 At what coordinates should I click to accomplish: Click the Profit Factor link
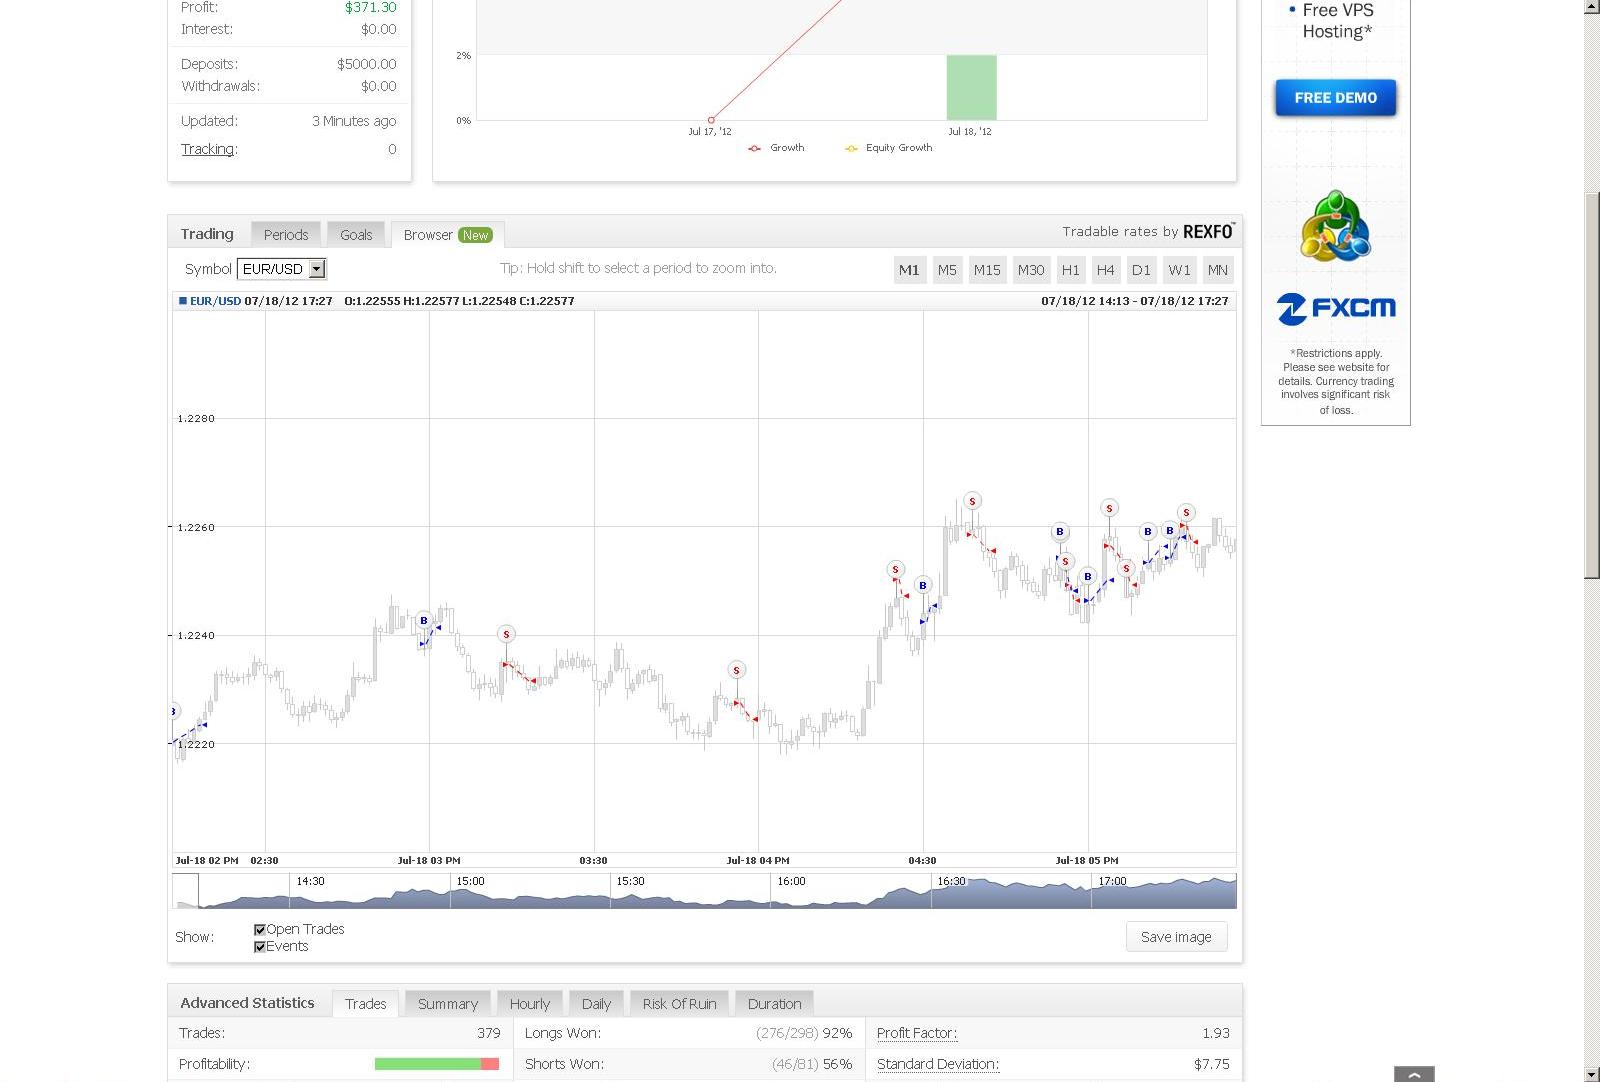[x=917, y=1033]
